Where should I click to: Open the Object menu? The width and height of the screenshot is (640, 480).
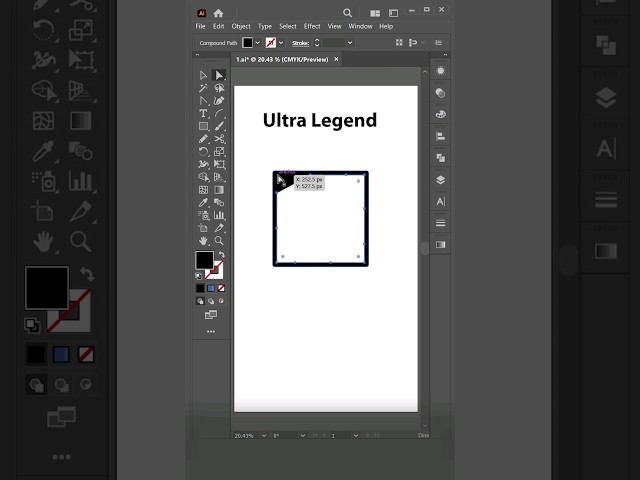click(x=241, y=26)
